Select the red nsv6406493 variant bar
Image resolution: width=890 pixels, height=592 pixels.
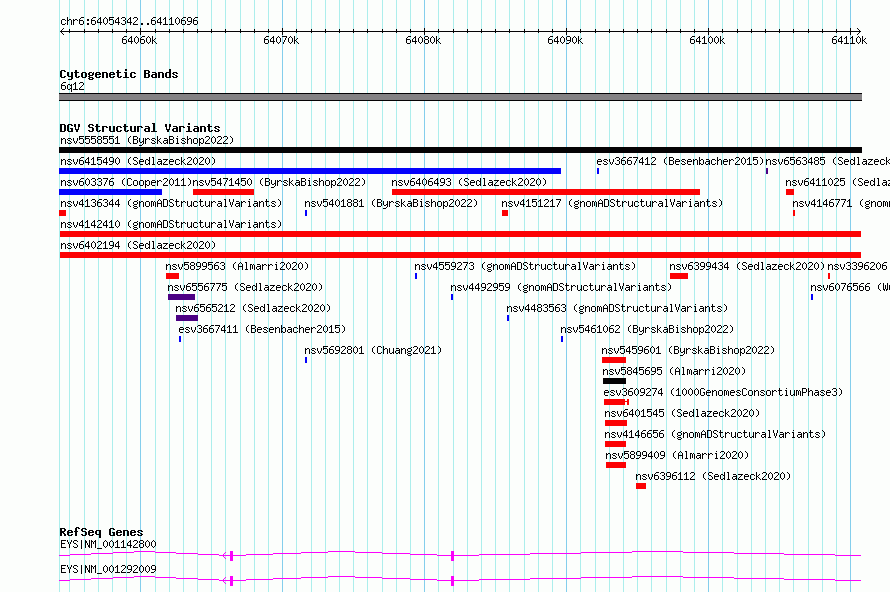pos(545,192)
